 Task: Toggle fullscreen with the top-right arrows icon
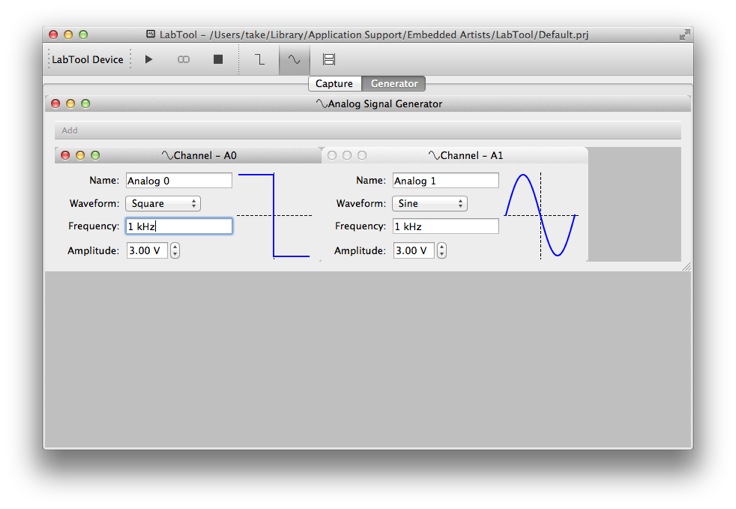click(x=684, y=34)
